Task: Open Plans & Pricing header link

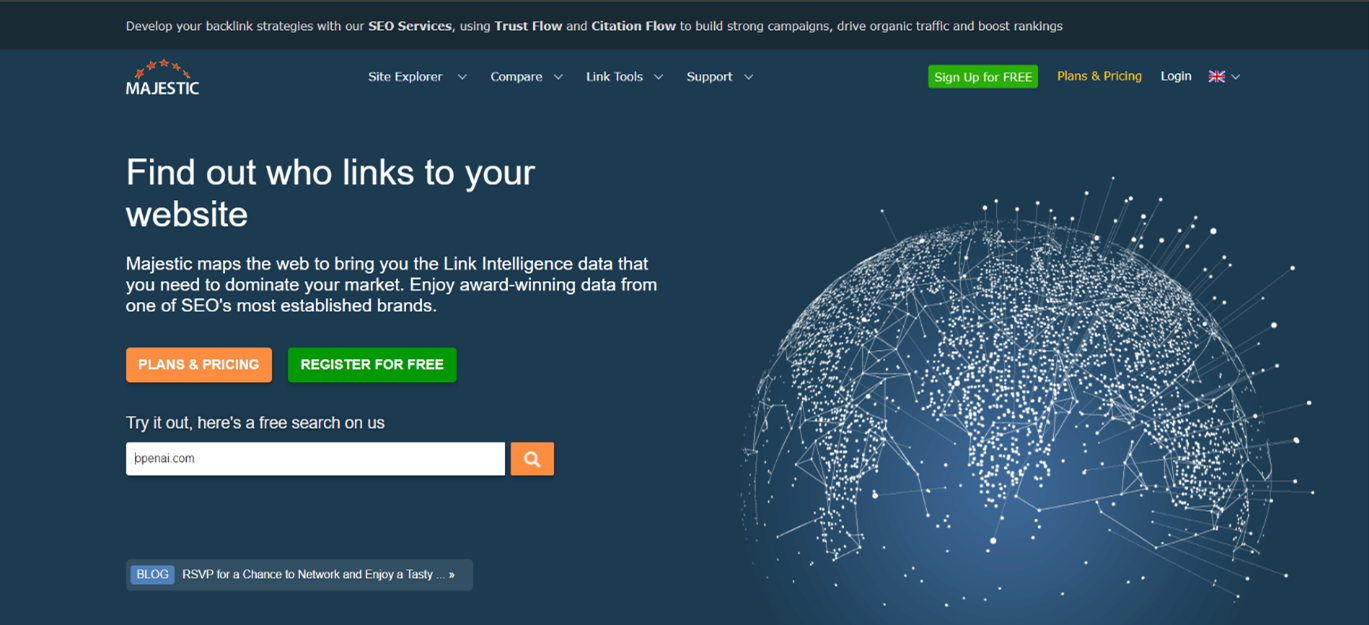Action: [x=1099, y=76]
